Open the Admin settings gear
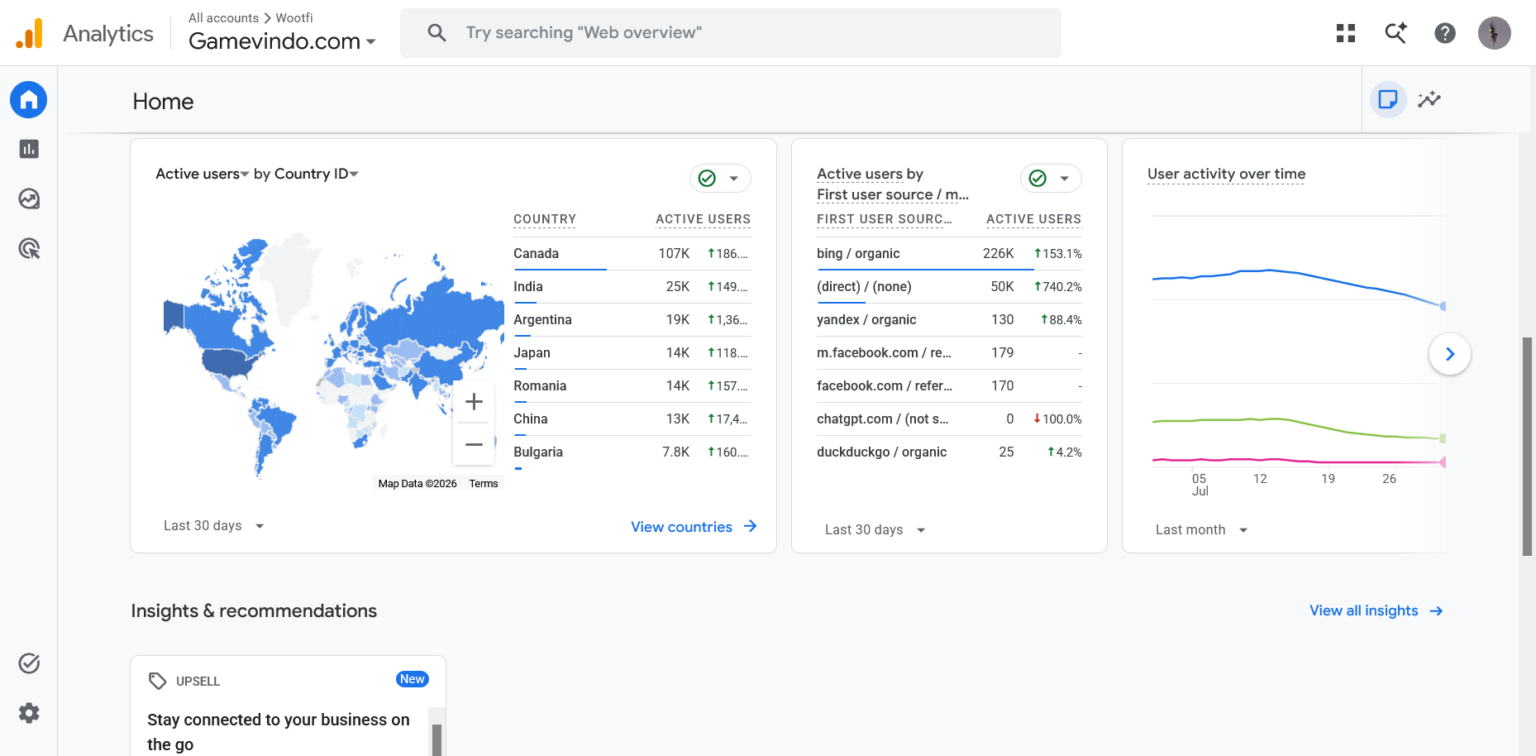The image size is (1536, 756). point(29,713)
